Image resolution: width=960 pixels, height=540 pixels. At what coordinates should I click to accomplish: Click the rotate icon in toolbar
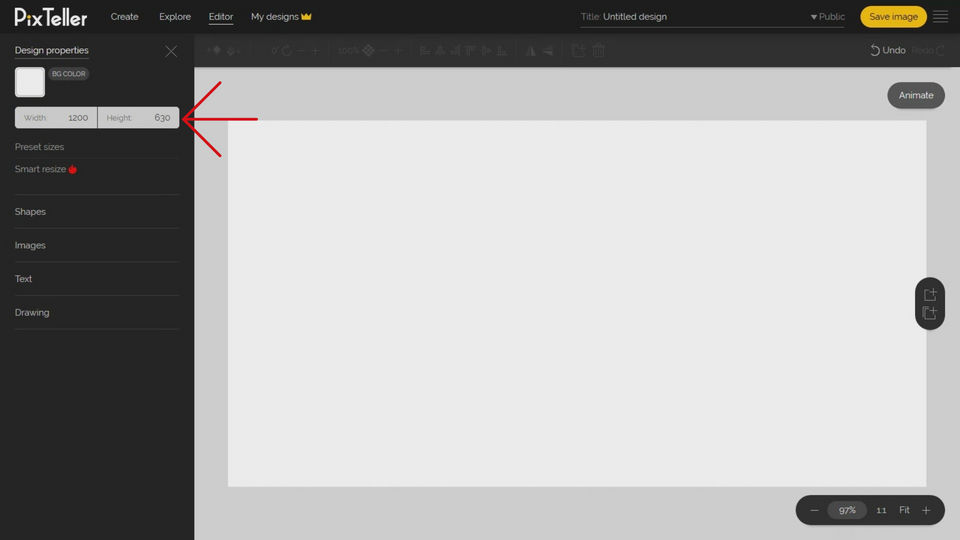(x=287, y=51)
